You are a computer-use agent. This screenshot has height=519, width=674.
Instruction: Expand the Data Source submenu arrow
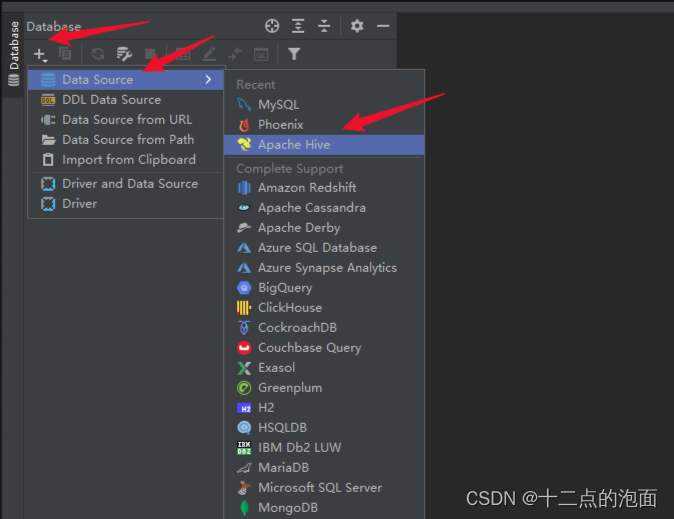click(x=208, y=80)
